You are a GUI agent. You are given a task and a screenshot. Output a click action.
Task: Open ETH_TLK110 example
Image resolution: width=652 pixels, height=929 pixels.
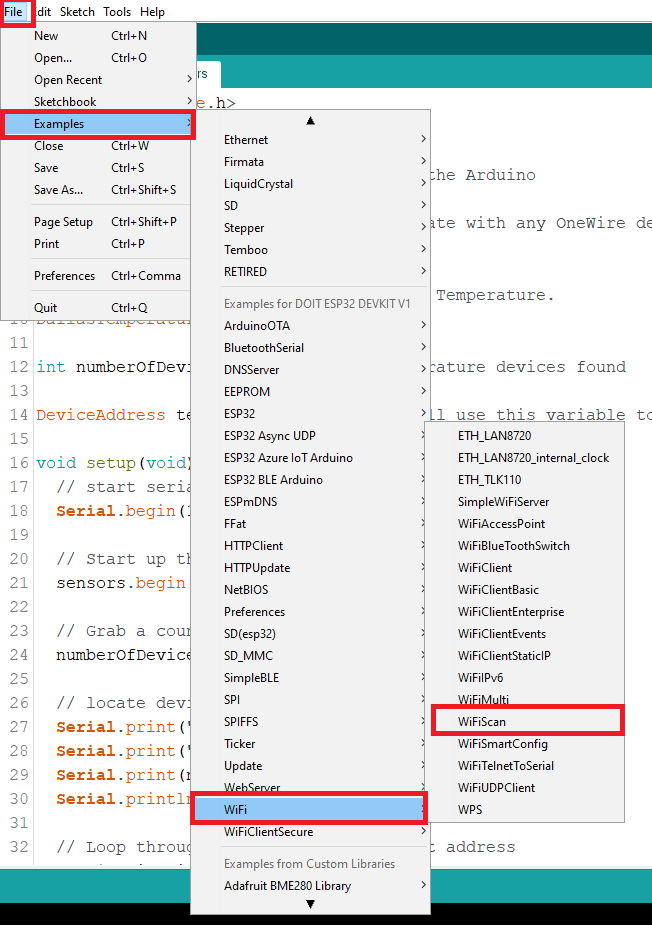tap(525, 479)
